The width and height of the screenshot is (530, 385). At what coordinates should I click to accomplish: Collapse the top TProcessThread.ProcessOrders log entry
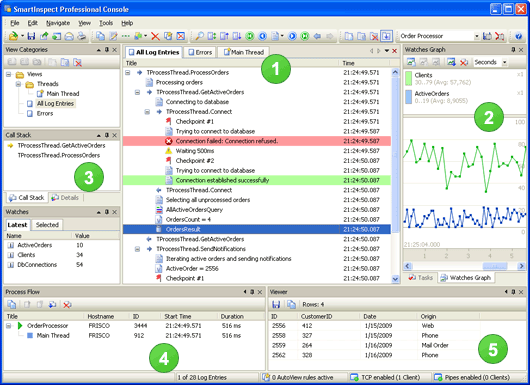(x=128, y=73)
